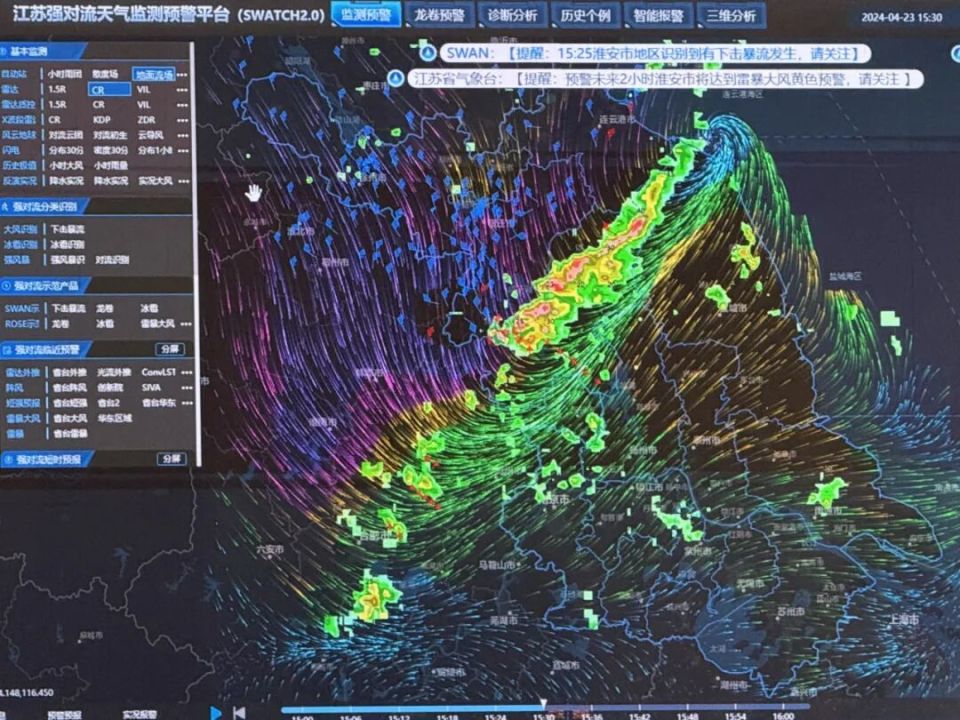This screenshot has height=720, width=960.
Task: Expand more options in 闪电 row
Action: pos(183,151)
